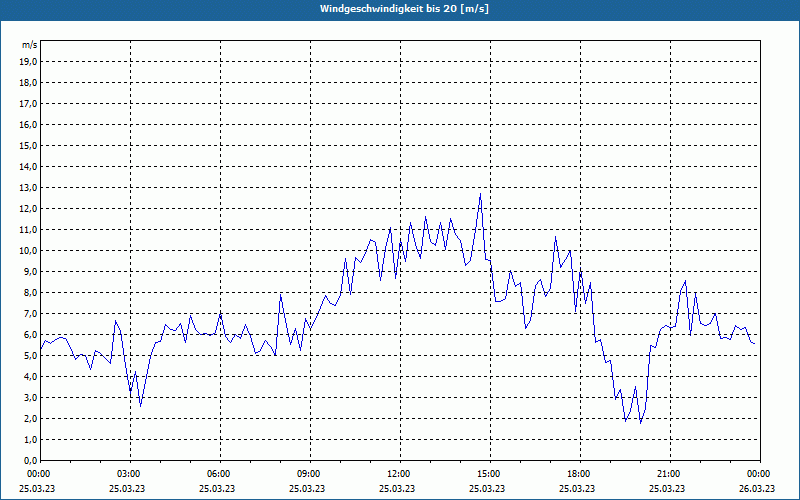Screen dimensions: 800x500
Task: Select the "3,0" y-axis label
Action: coord(31,397)
